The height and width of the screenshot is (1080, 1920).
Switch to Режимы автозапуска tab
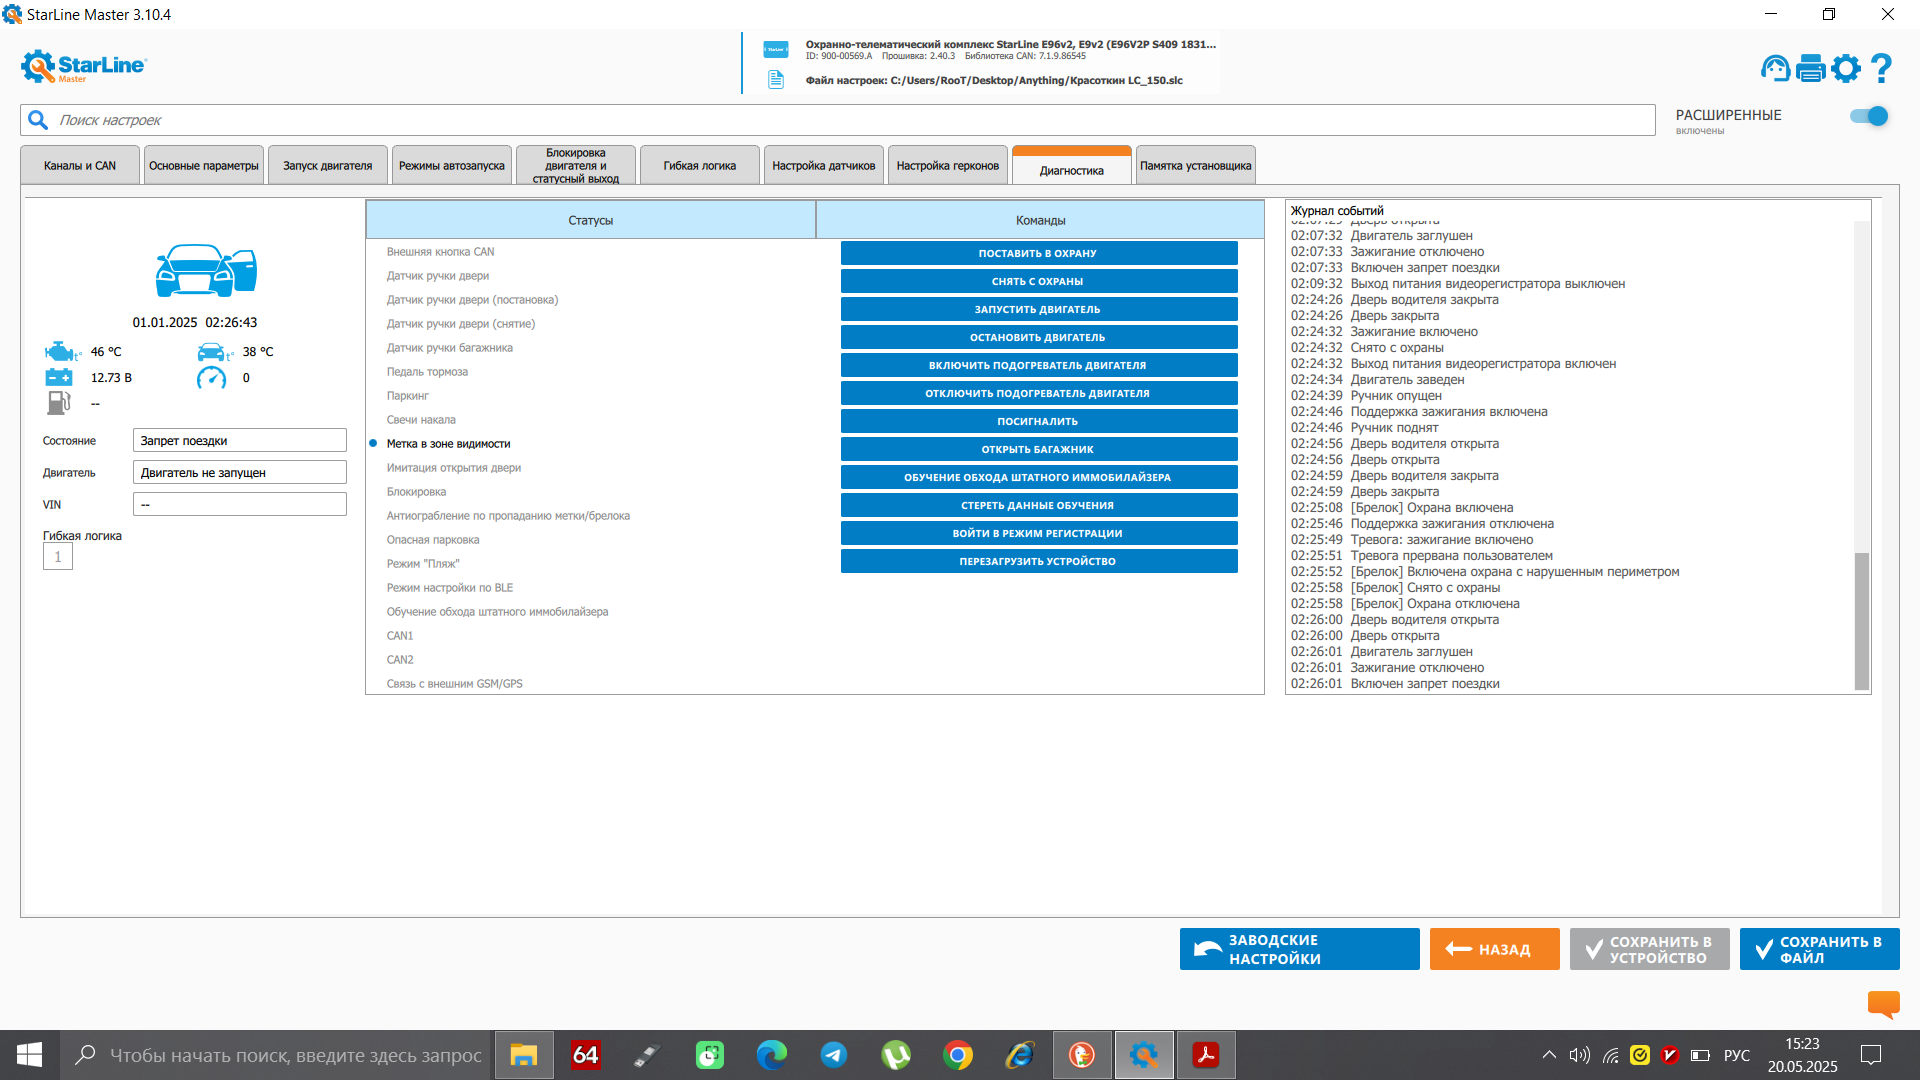[452, 166]
